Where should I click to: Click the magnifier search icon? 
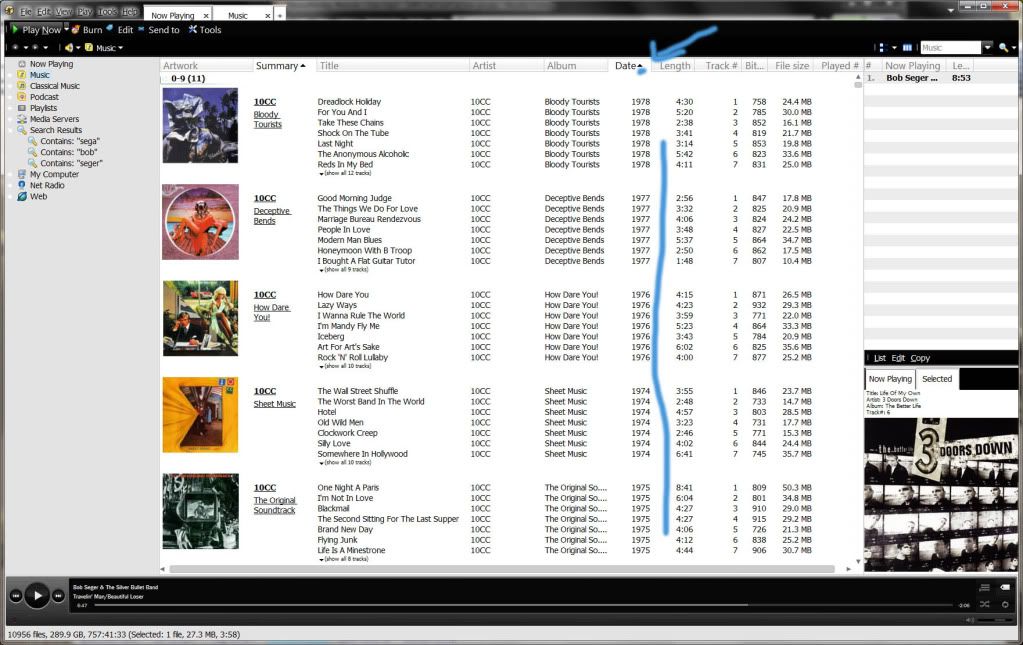tap(1001, 47)
